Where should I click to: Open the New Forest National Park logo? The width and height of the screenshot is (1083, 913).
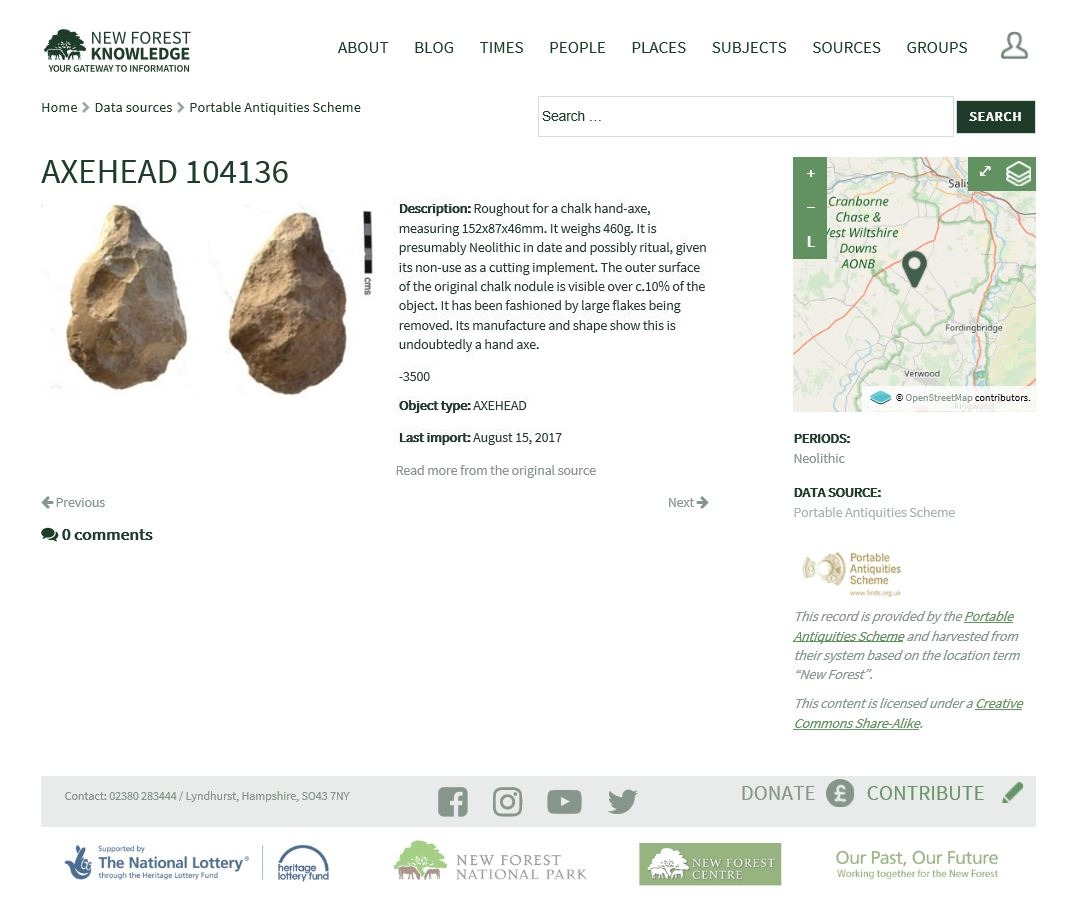click(490, 861)
